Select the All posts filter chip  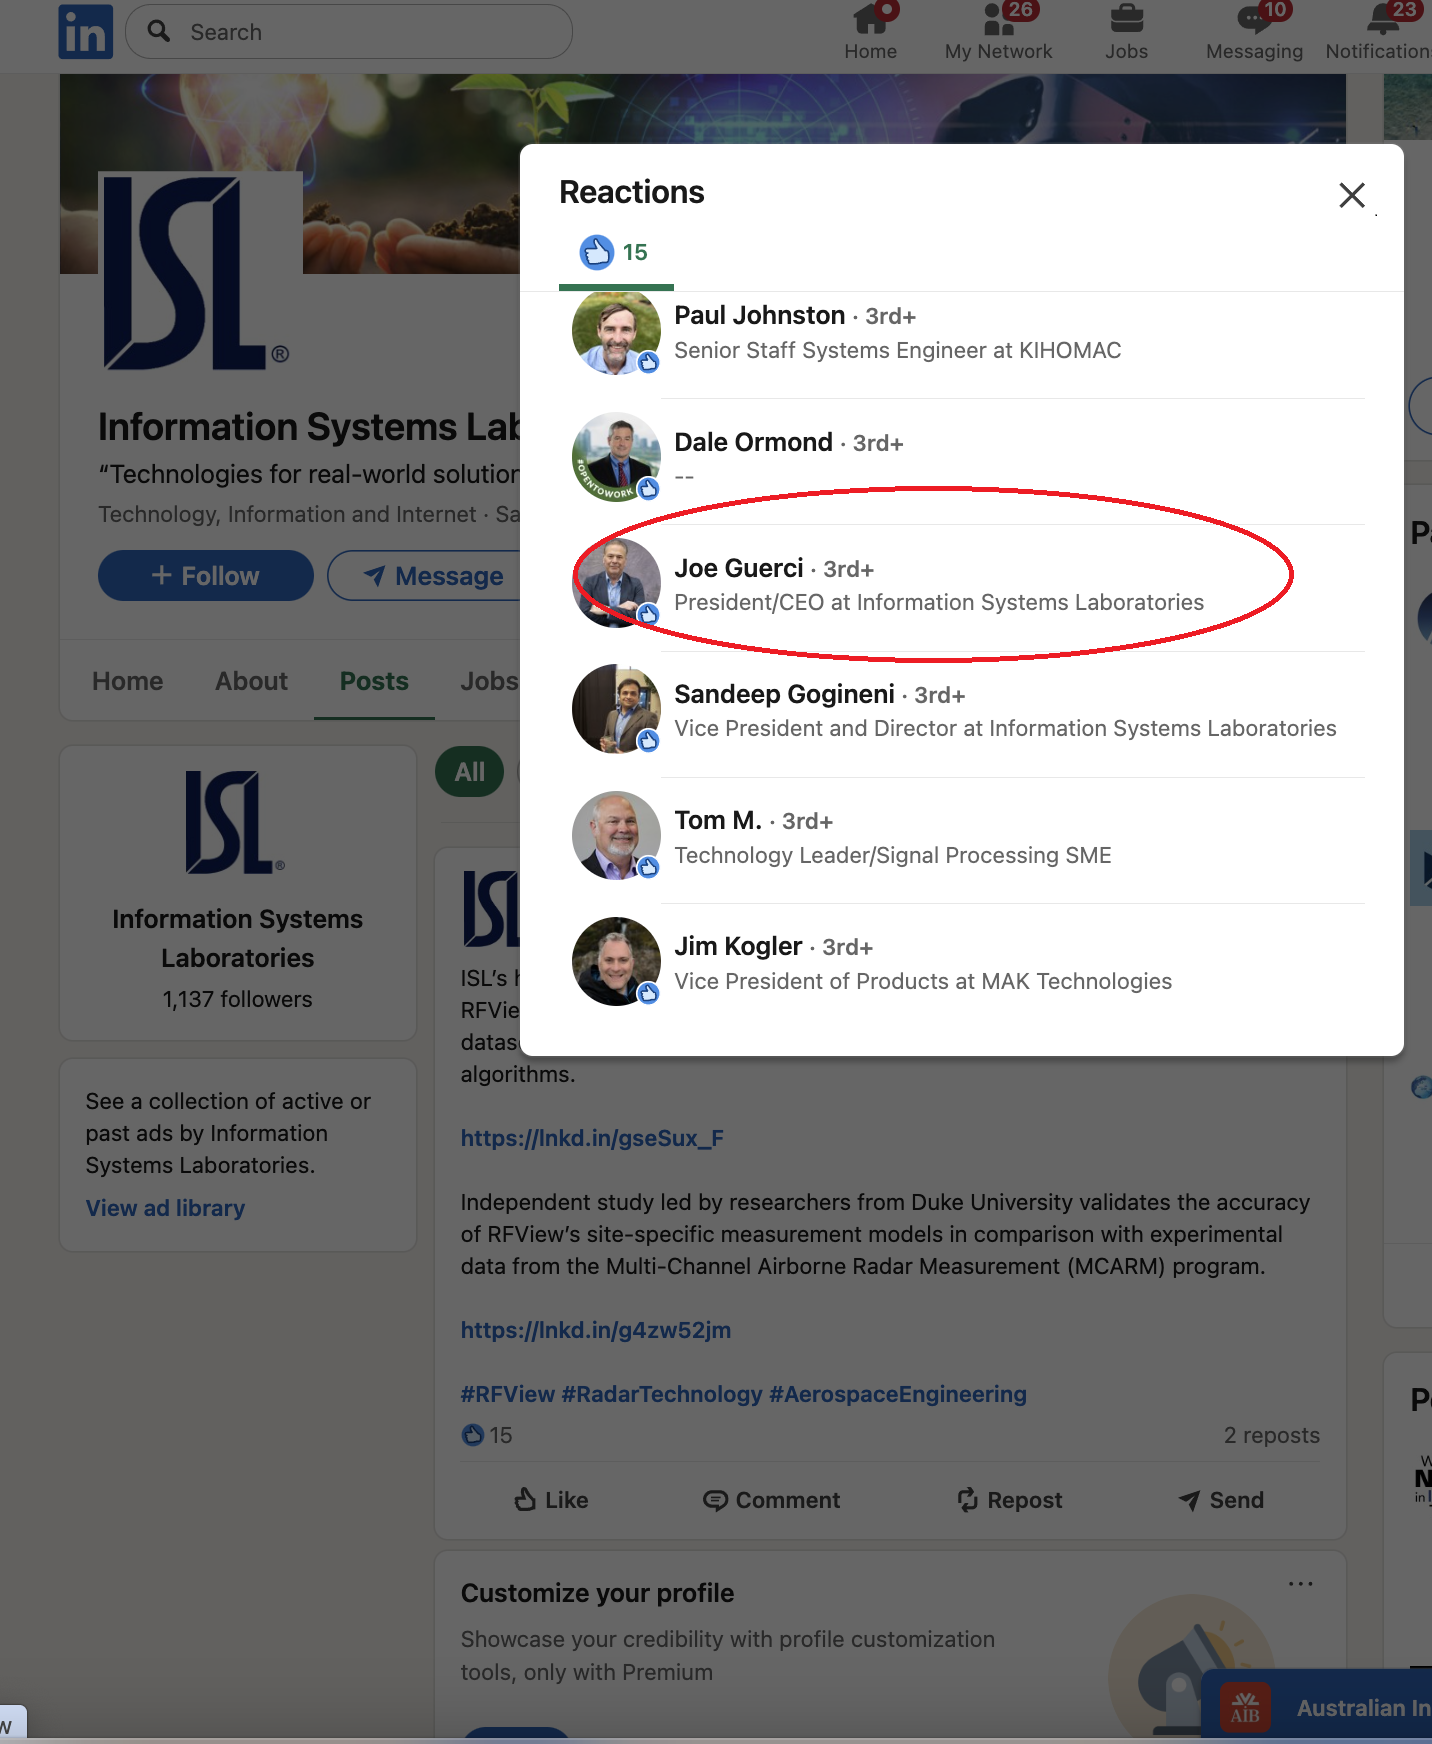[469, 772]
